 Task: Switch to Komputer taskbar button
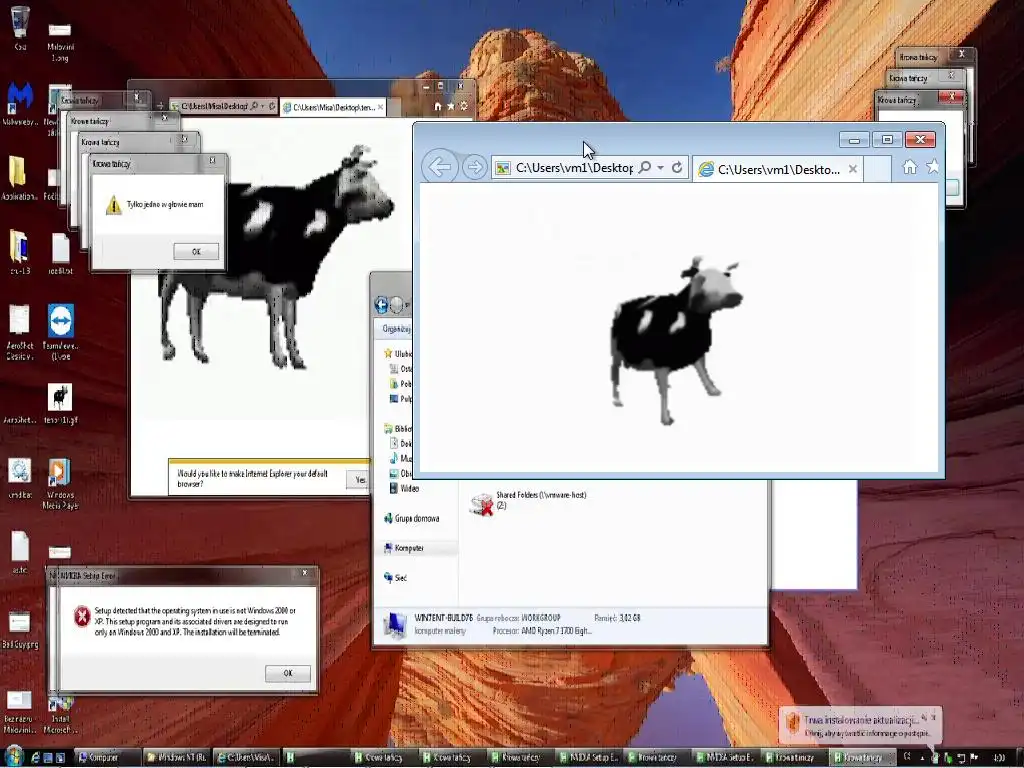106,758
